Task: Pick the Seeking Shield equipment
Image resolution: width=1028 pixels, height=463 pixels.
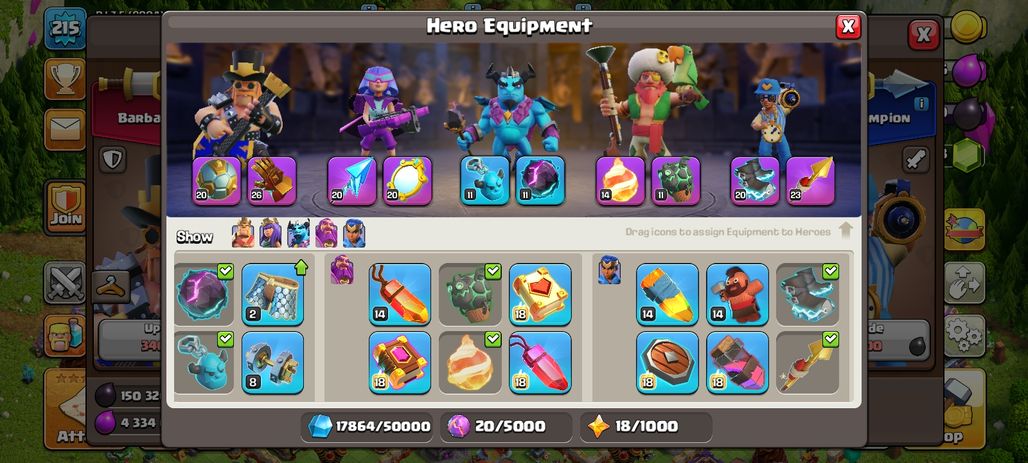Action: click(667, 363)
